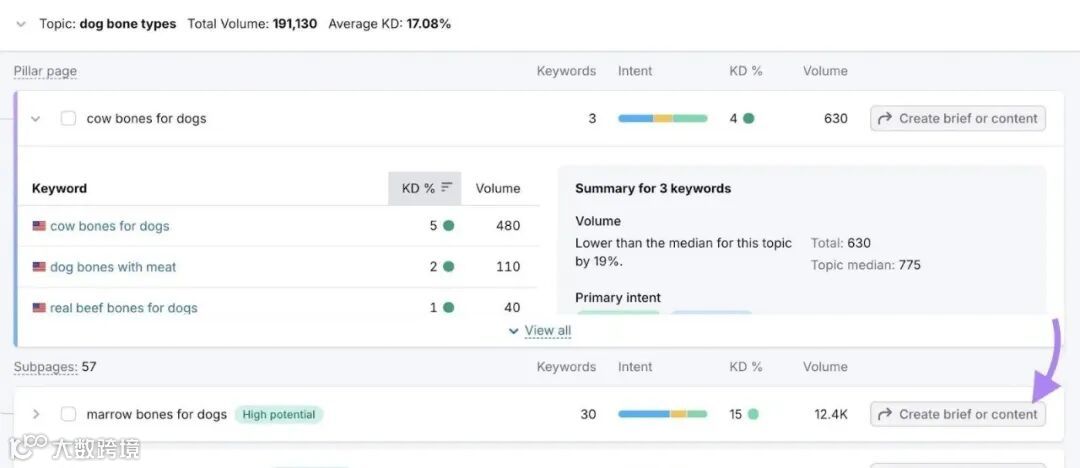Expand the marrow bones for dogs row

coord(36,414)
